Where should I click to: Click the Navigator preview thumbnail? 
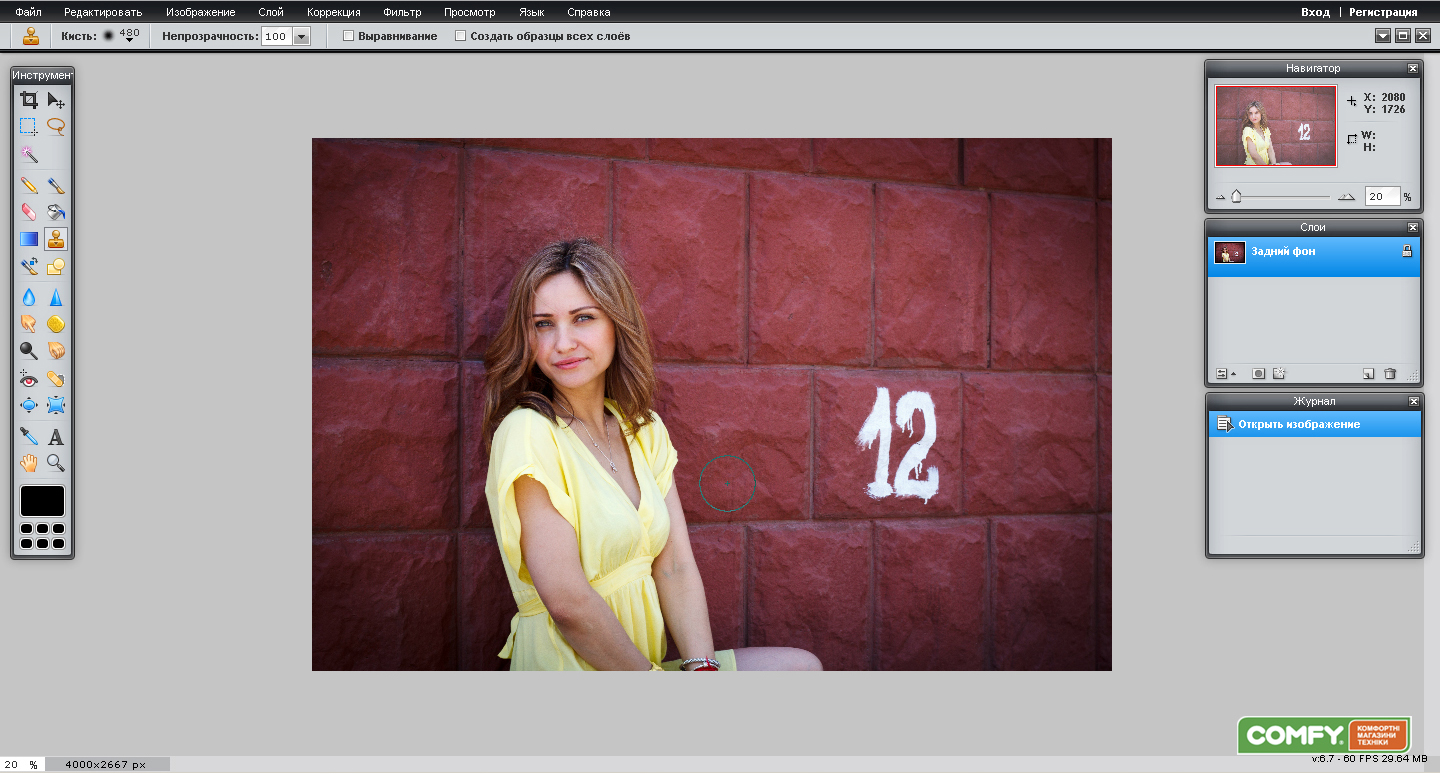point(1275,125)
